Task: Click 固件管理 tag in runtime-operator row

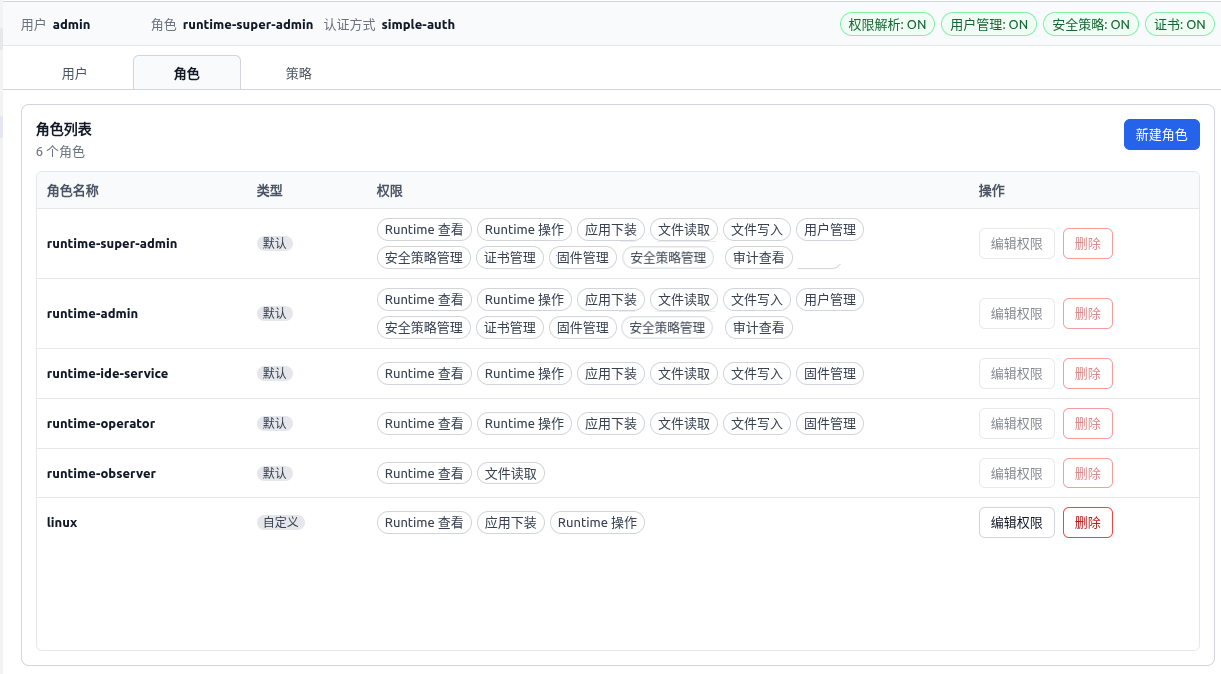Action: pos(830,424)
